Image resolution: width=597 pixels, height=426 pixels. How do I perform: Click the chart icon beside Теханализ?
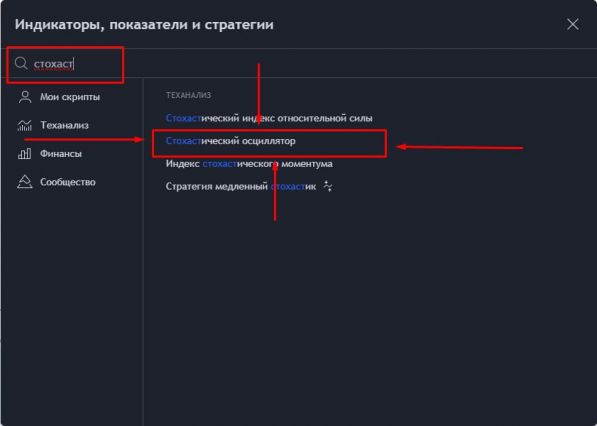(x=25, y=125)
